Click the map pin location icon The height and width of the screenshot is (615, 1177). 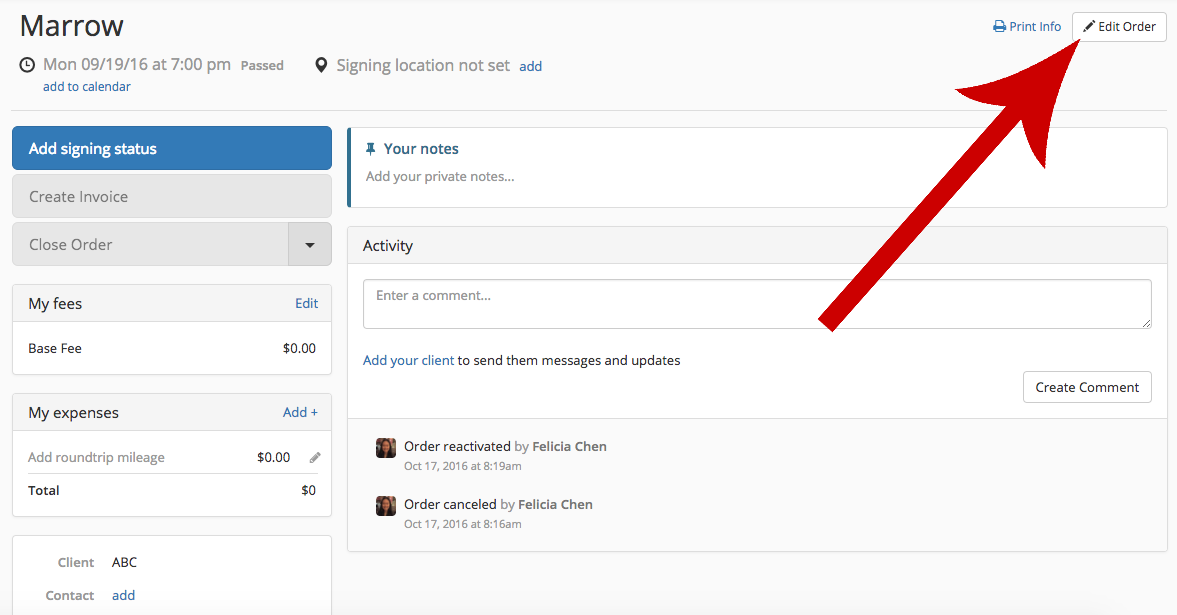(x=321, y=65)
